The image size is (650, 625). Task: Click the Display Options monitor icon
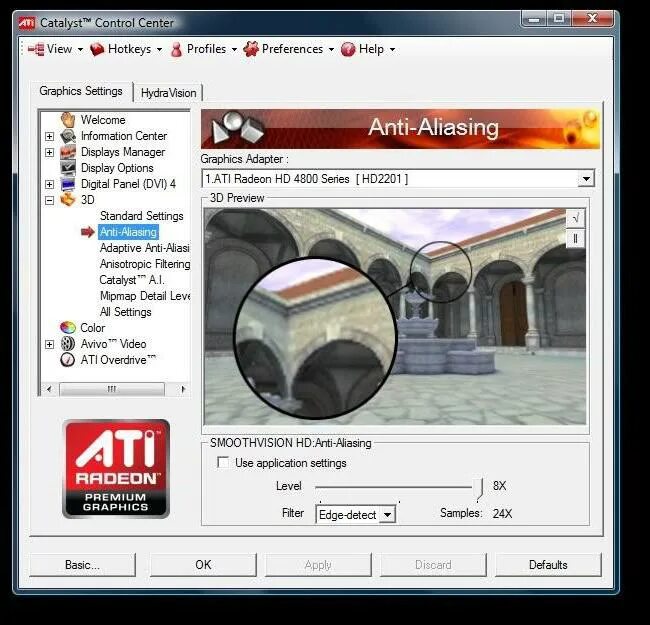coord(68,168)
